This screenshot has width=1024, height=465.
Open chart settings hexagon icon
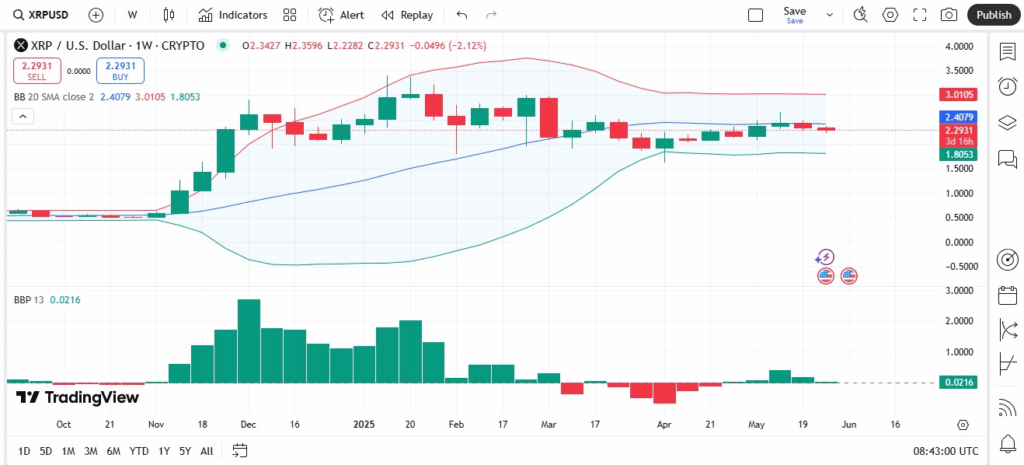click(x=890, y=14)
